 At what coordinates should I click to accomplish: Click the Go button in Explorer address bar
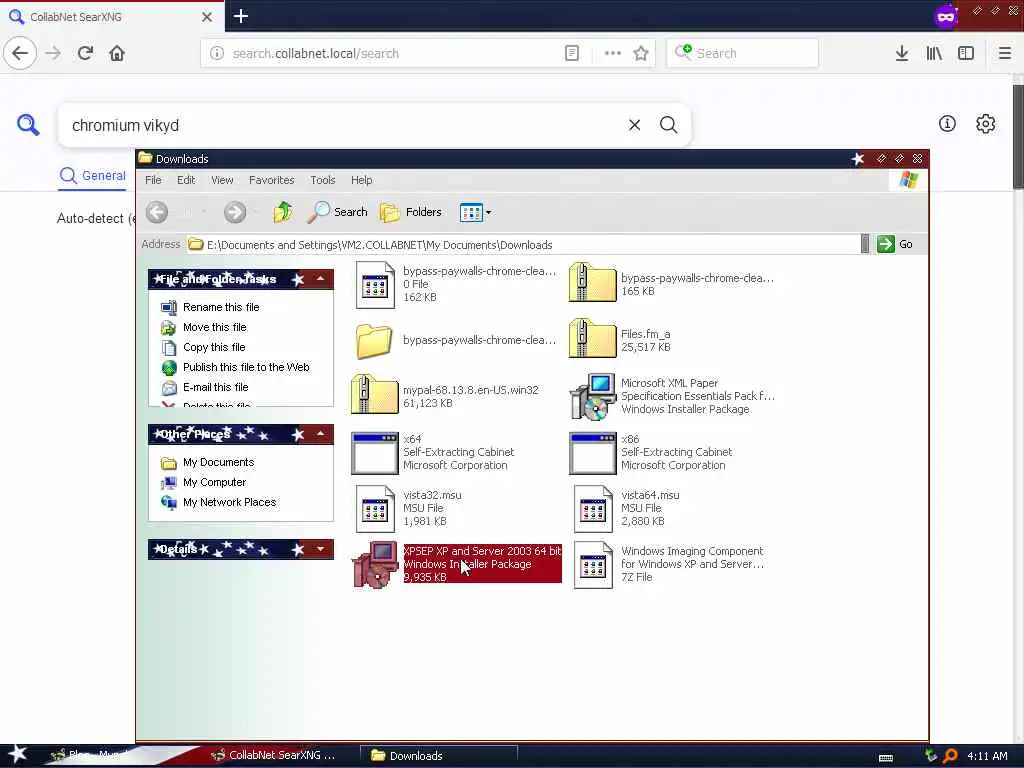pyautogui.click(x=895, y=244)
